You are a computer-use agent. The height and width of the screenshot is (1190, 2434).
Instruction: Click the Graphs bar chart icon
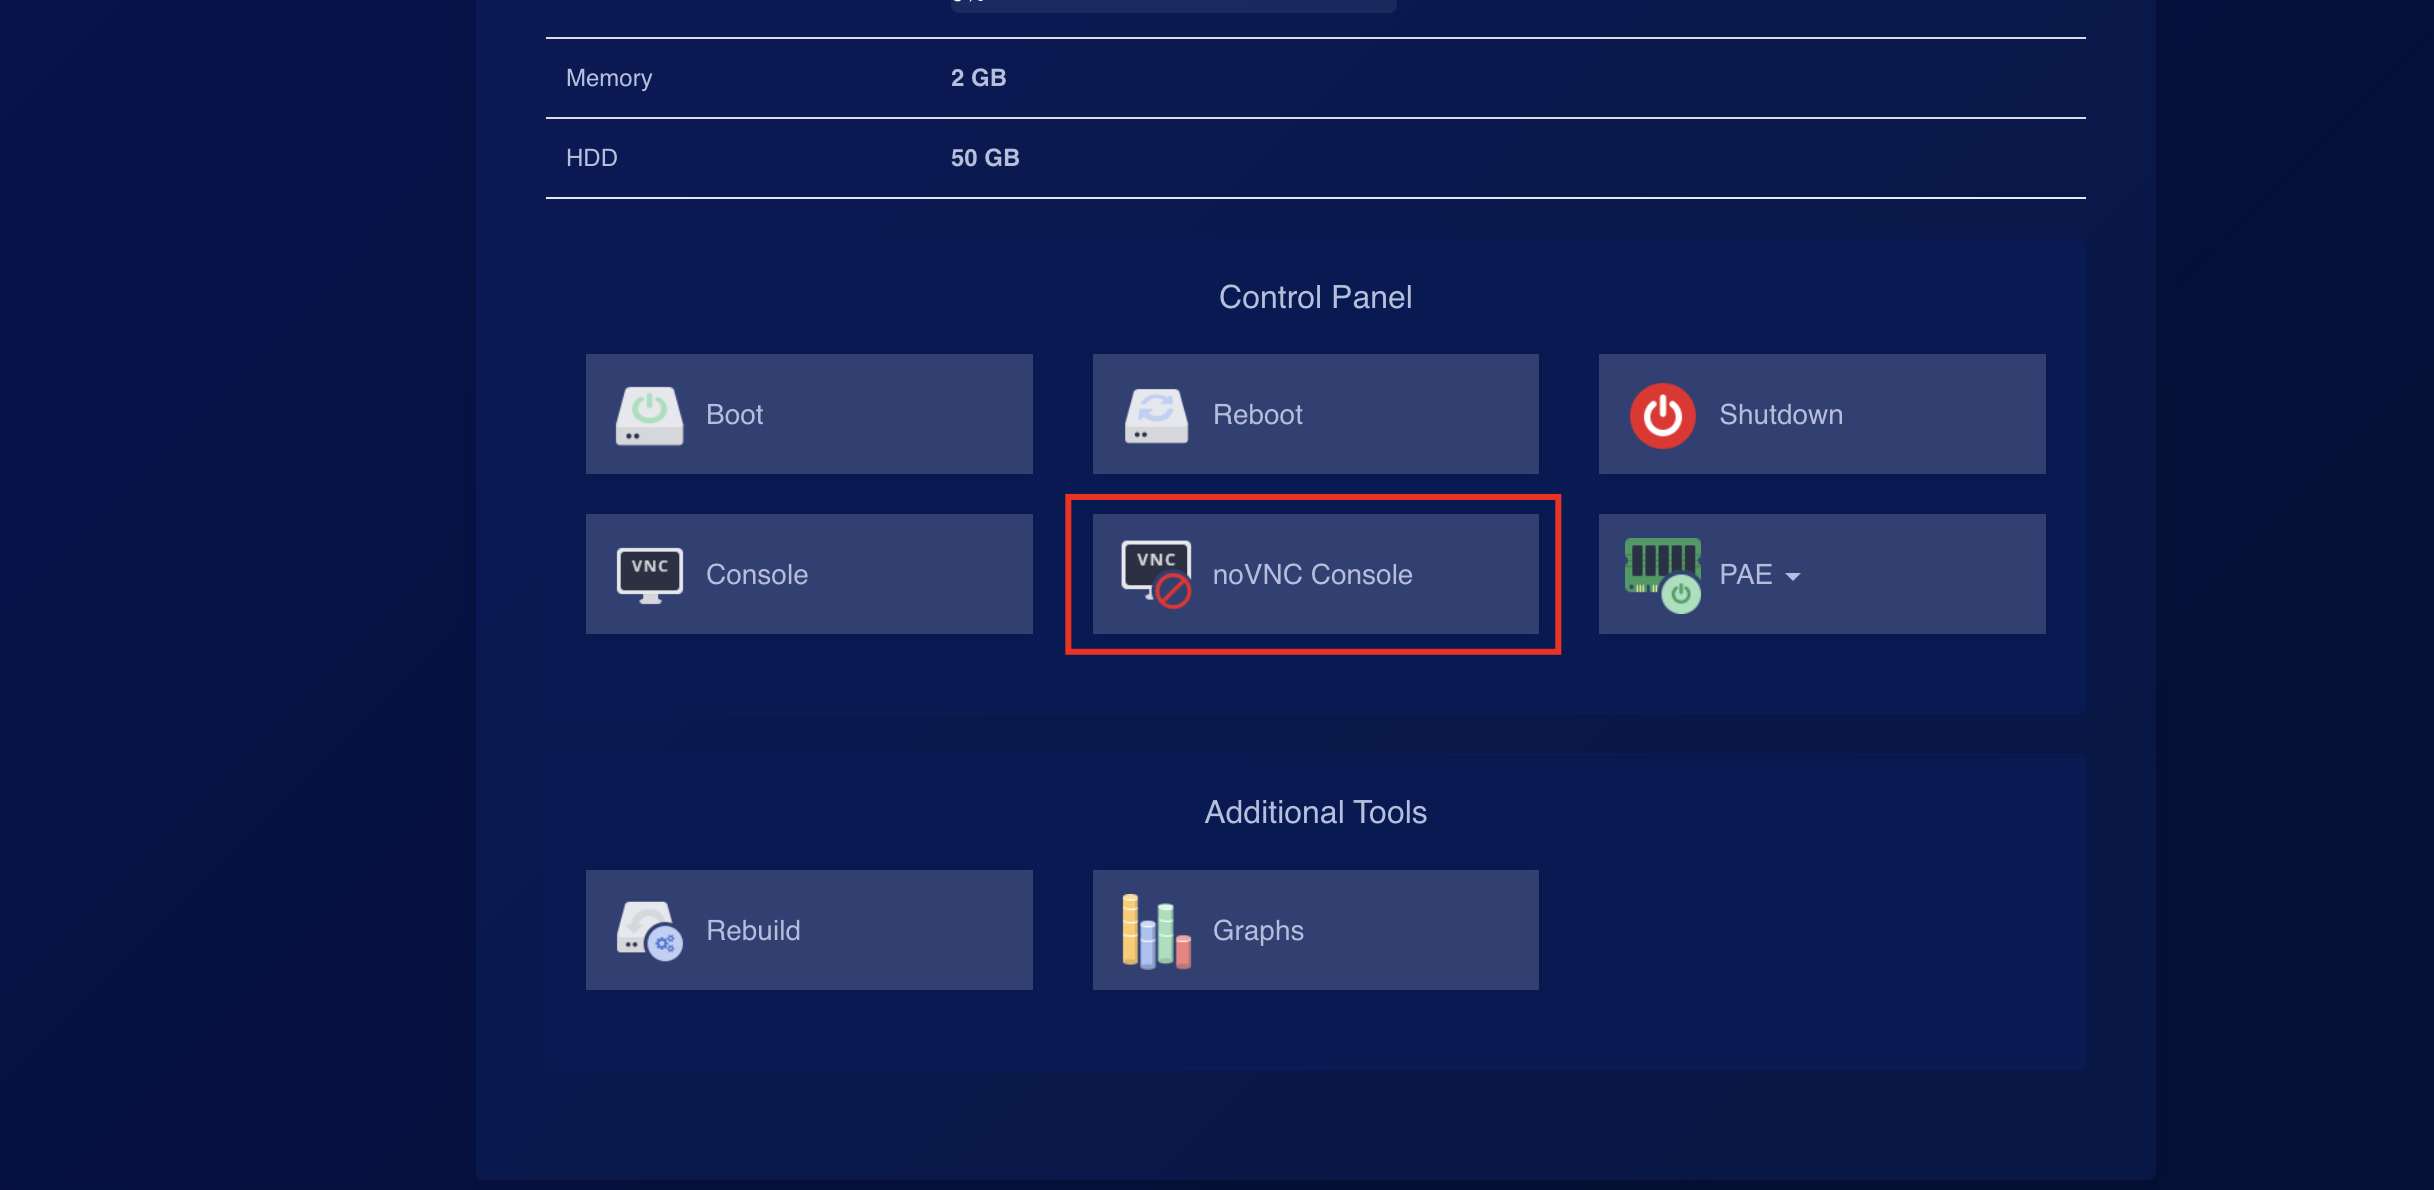click(1156, 931)
